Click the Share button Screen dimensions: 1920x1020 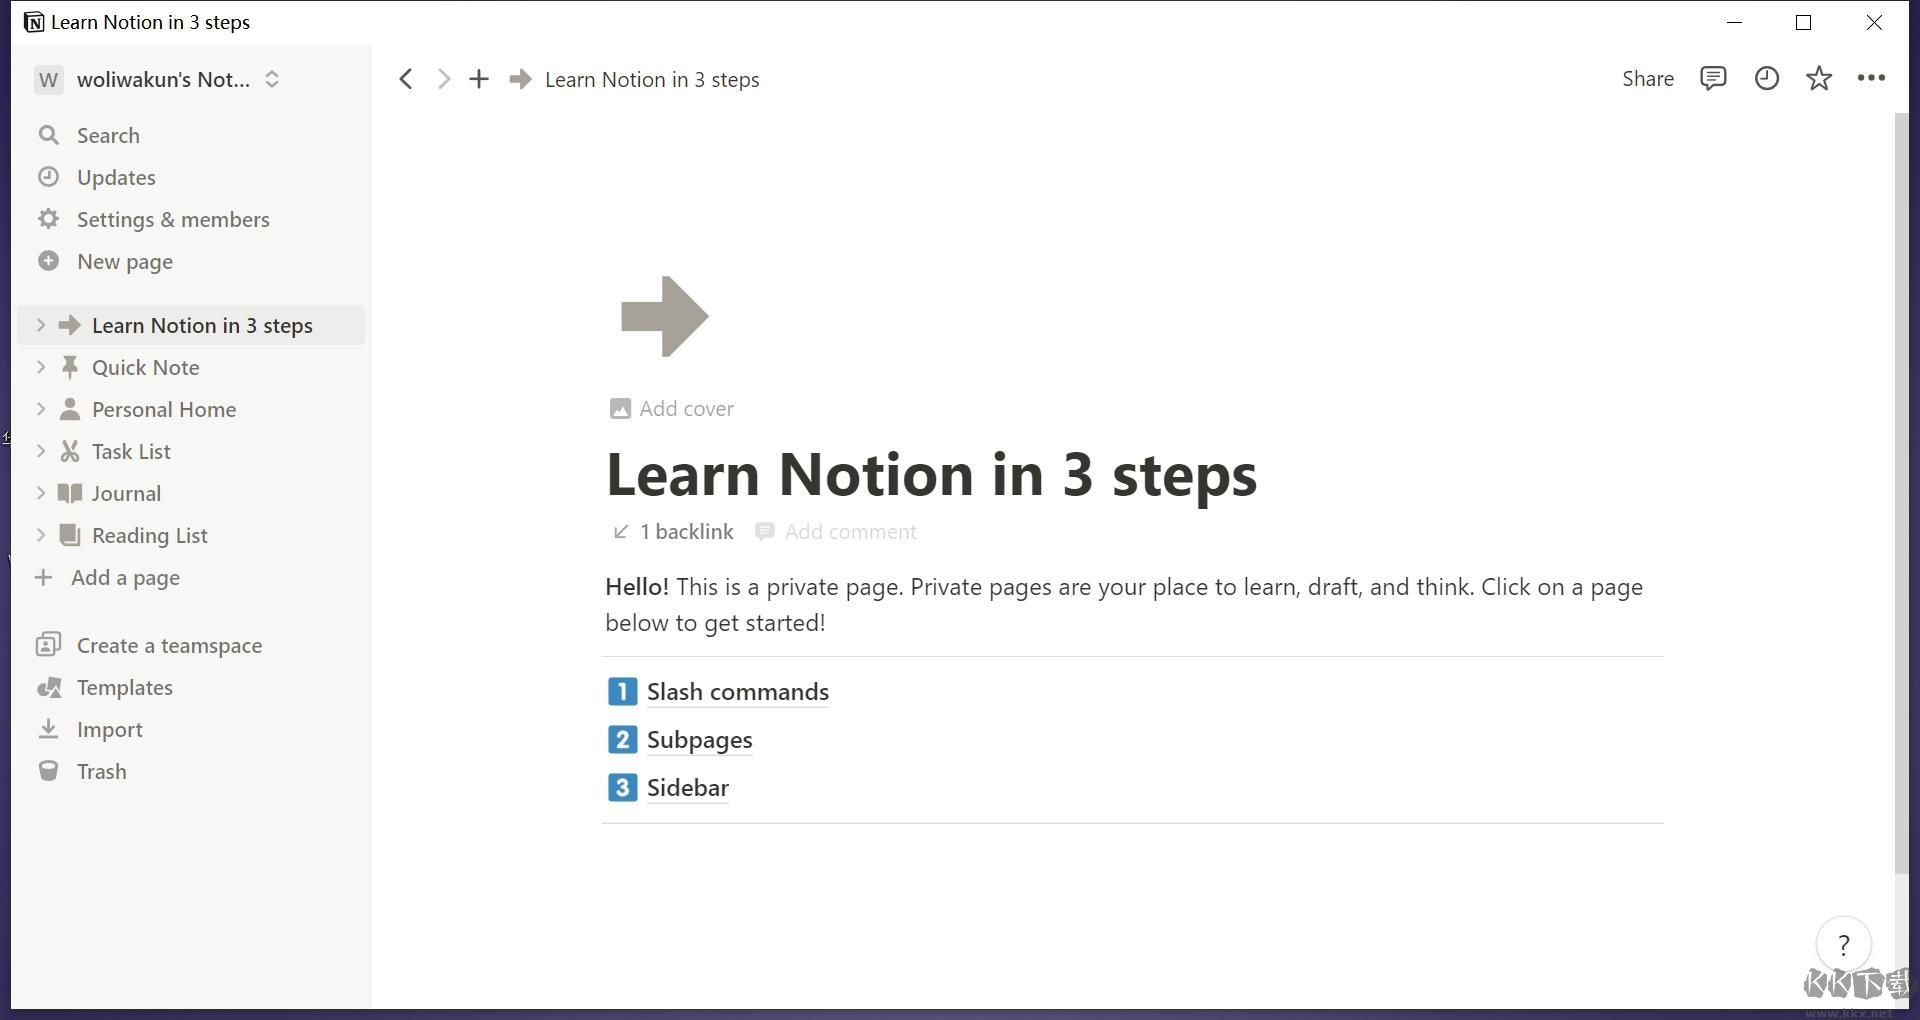[1648, 79]
